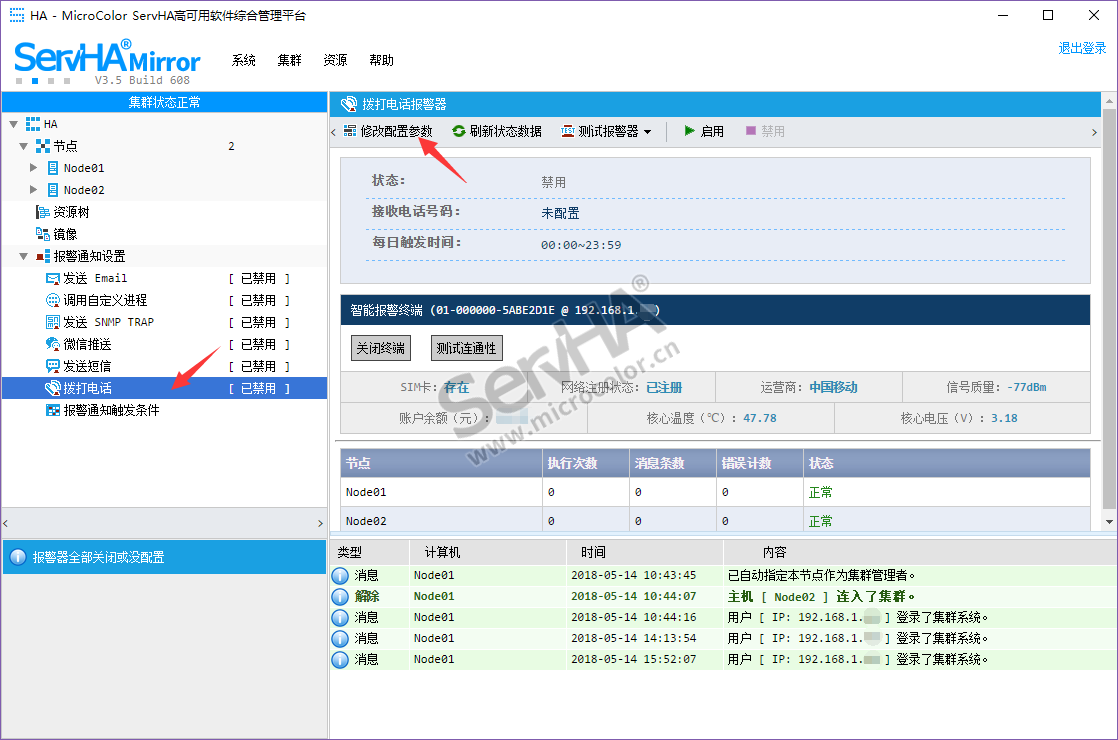Click the 资源树 icon in sidebar

click(x=43, y=212)
